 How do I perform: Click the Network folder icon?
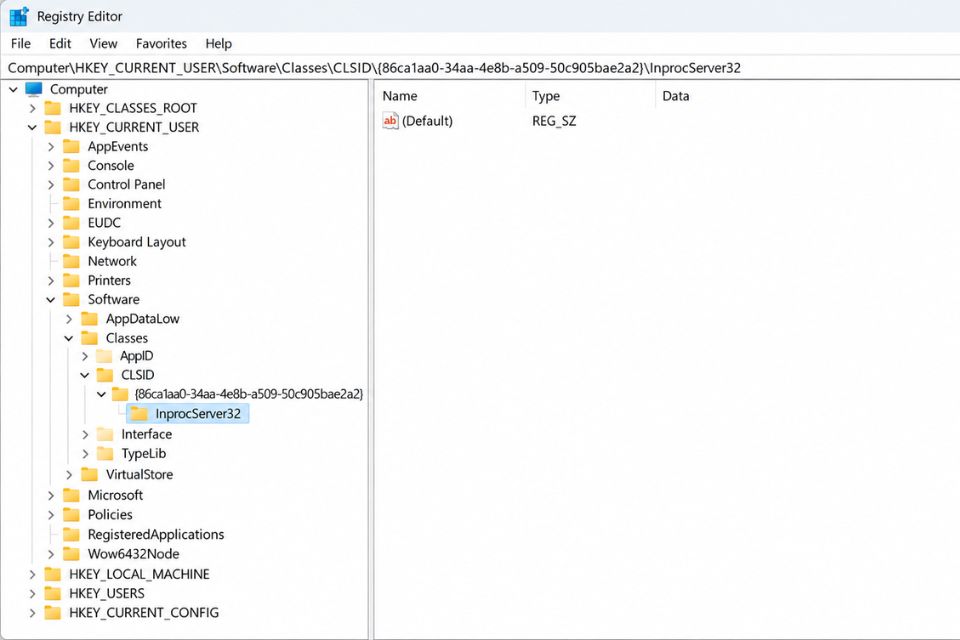71,261
